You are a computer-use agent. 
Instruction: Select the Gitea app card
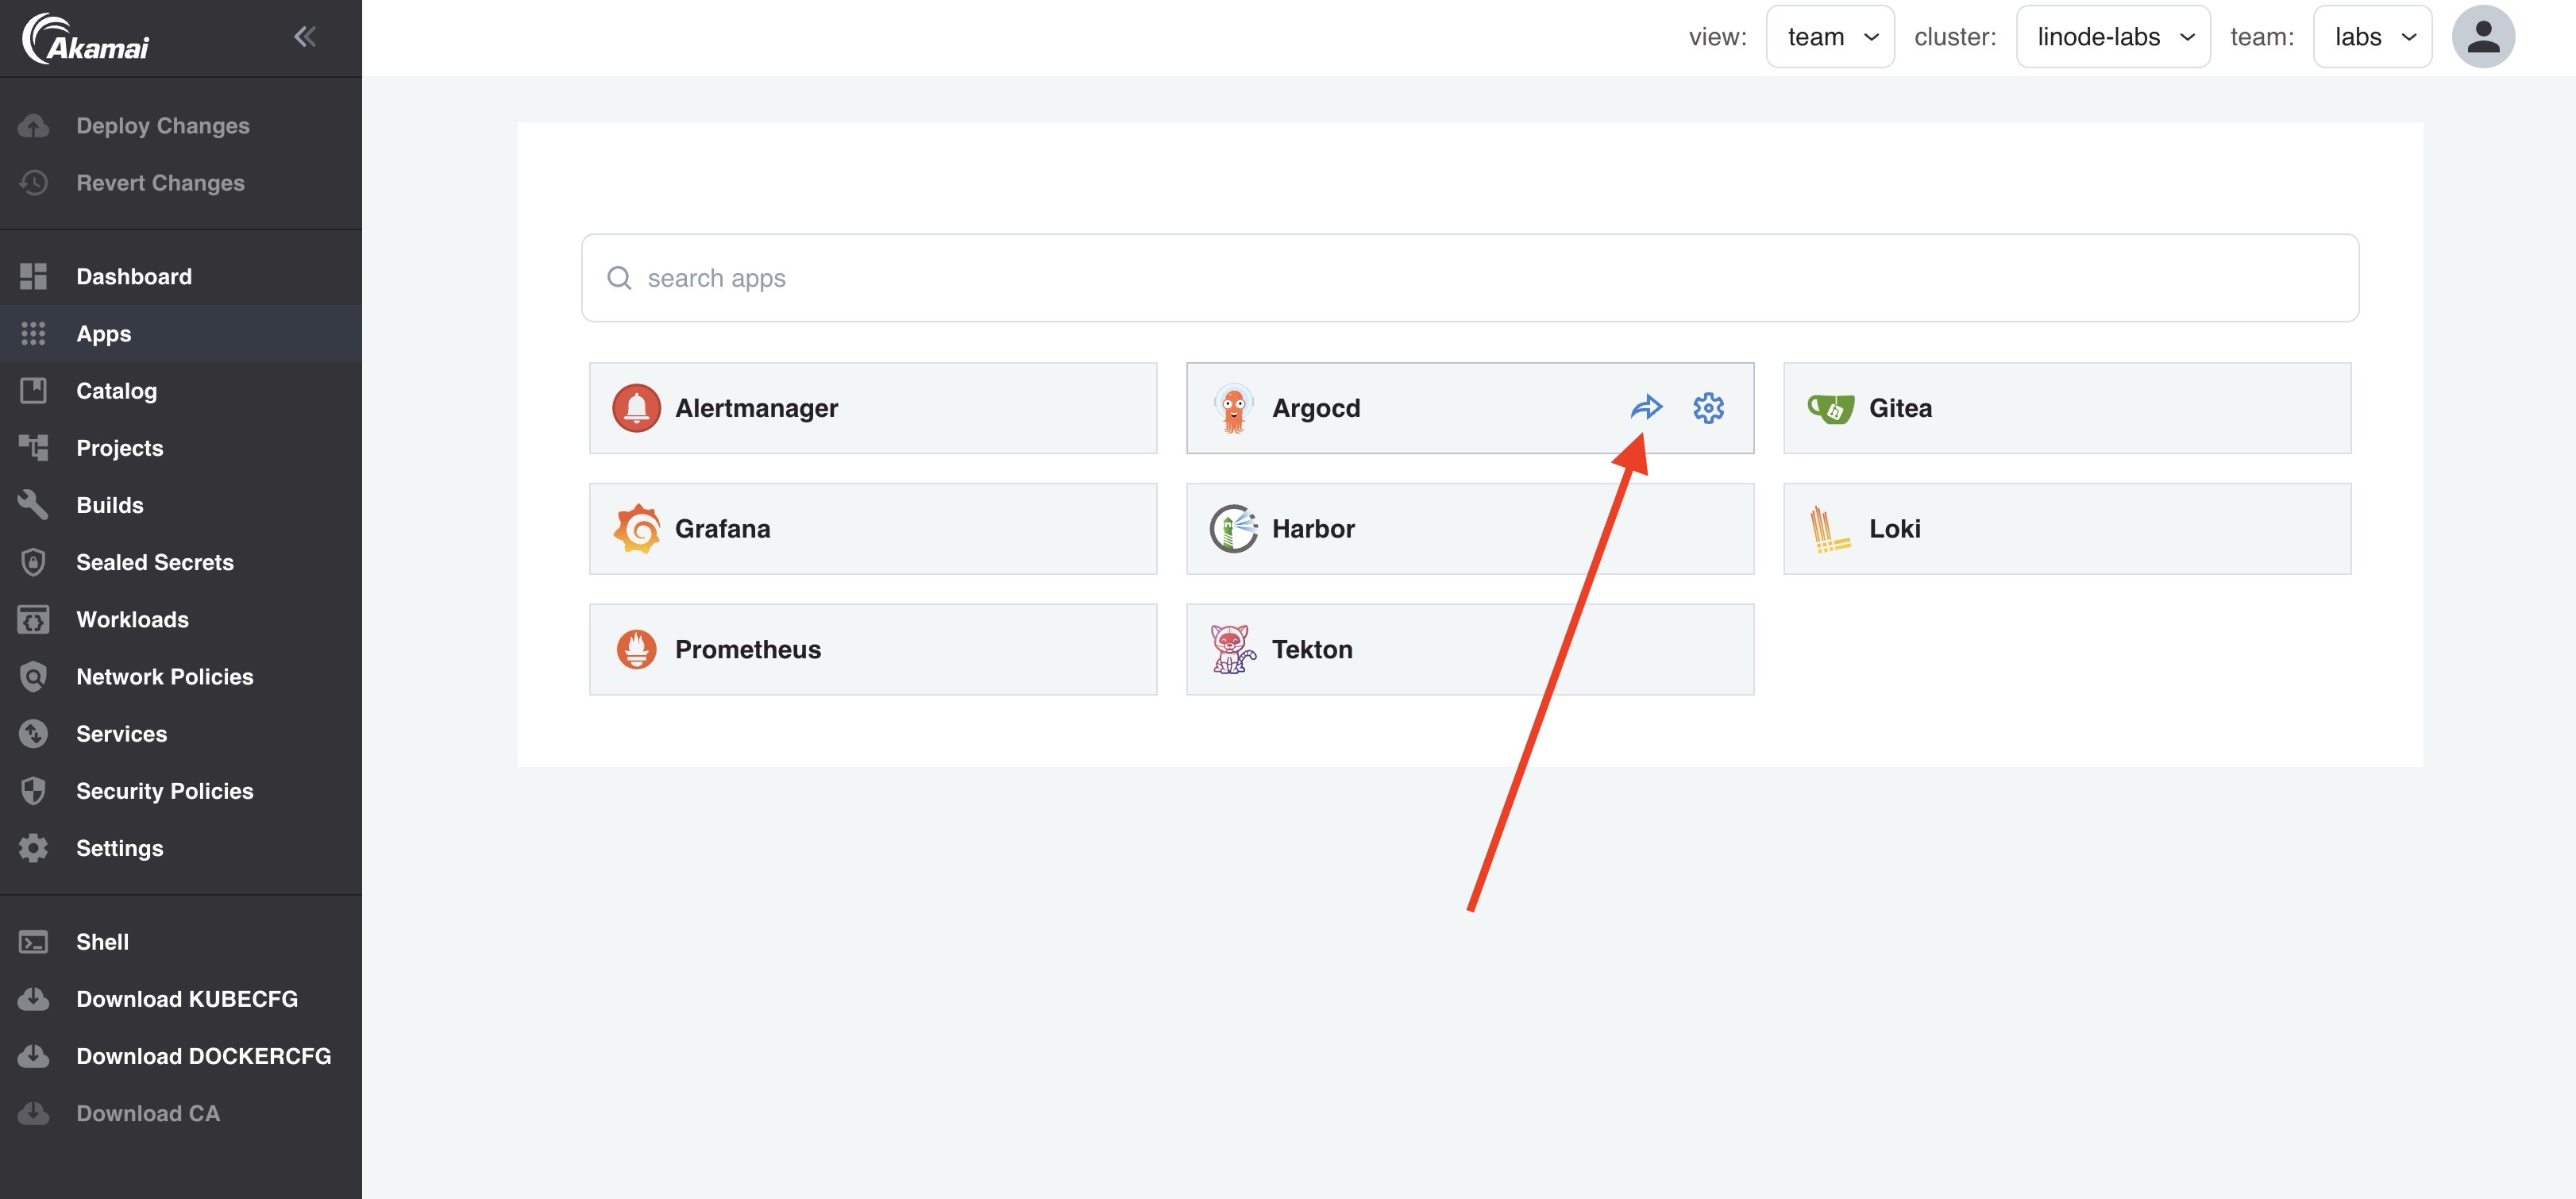tap(2067, 408)
